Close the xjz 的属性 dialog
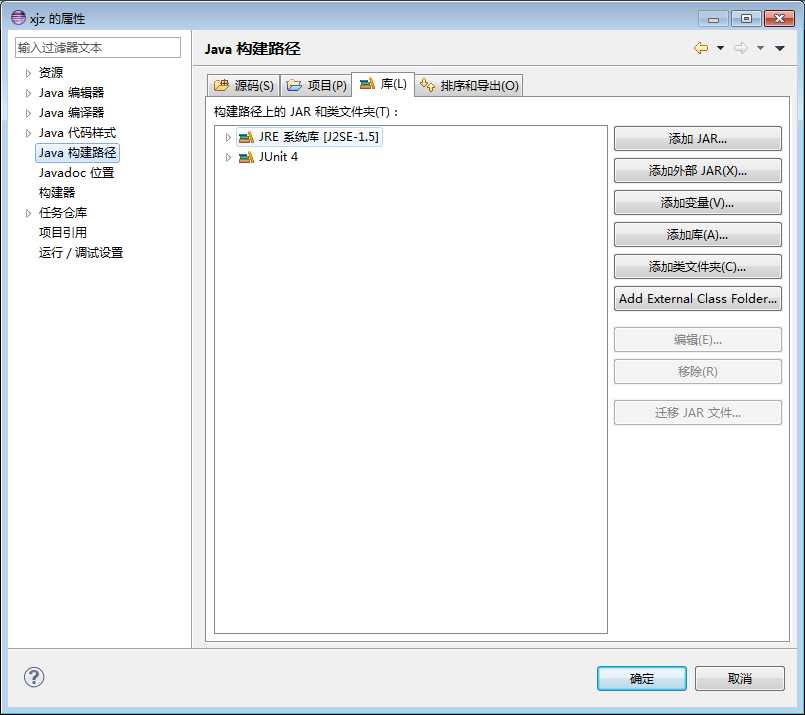The image size is (805, 715). pyautogui.click(x=779, y=19)
